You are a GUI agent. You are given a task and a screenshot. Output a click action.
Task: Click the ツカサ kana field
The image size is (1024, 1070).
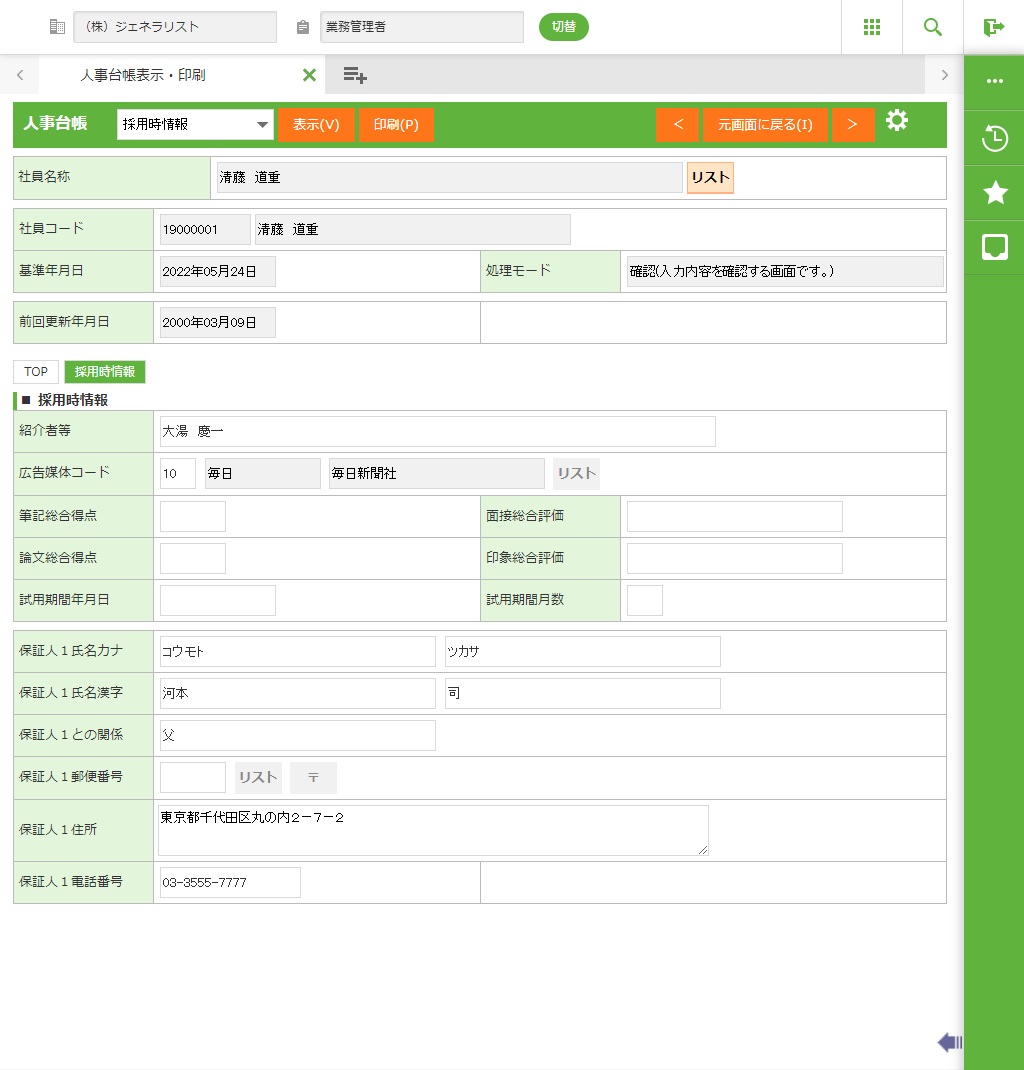pyautogui.click(x=583, y=652)
